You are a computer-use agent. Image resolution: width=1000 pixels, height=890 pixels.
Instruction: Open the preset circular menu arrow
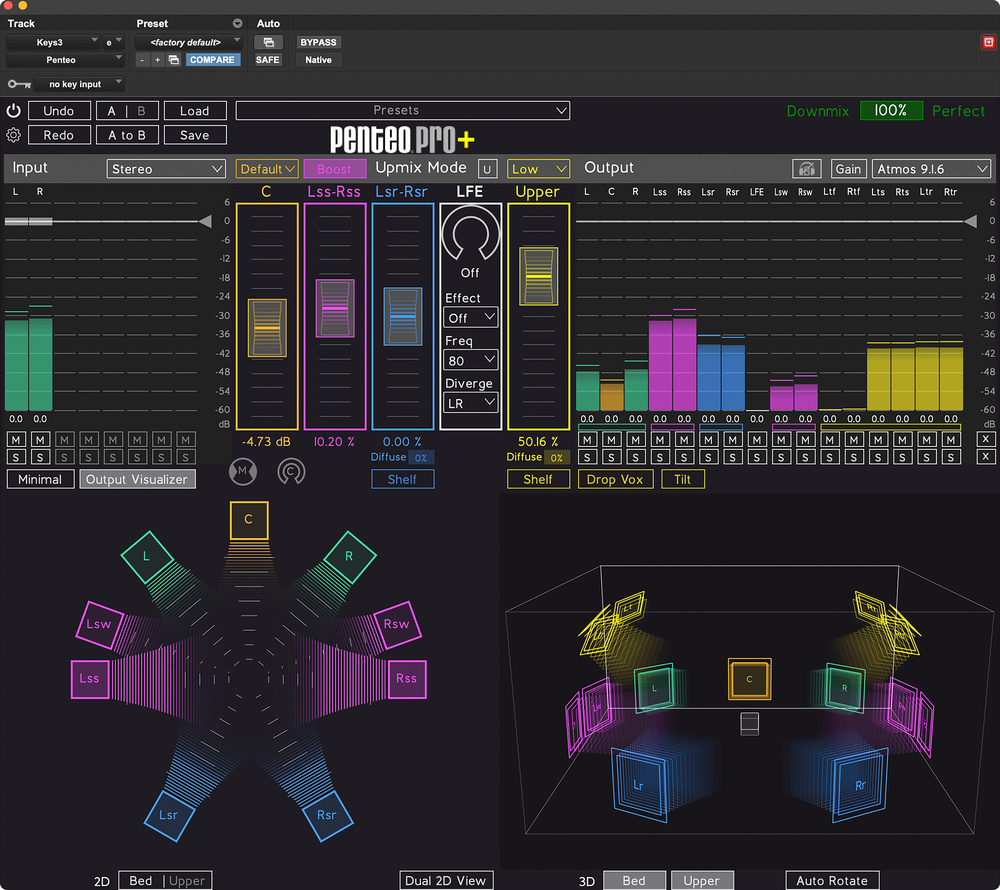(237, 23)
